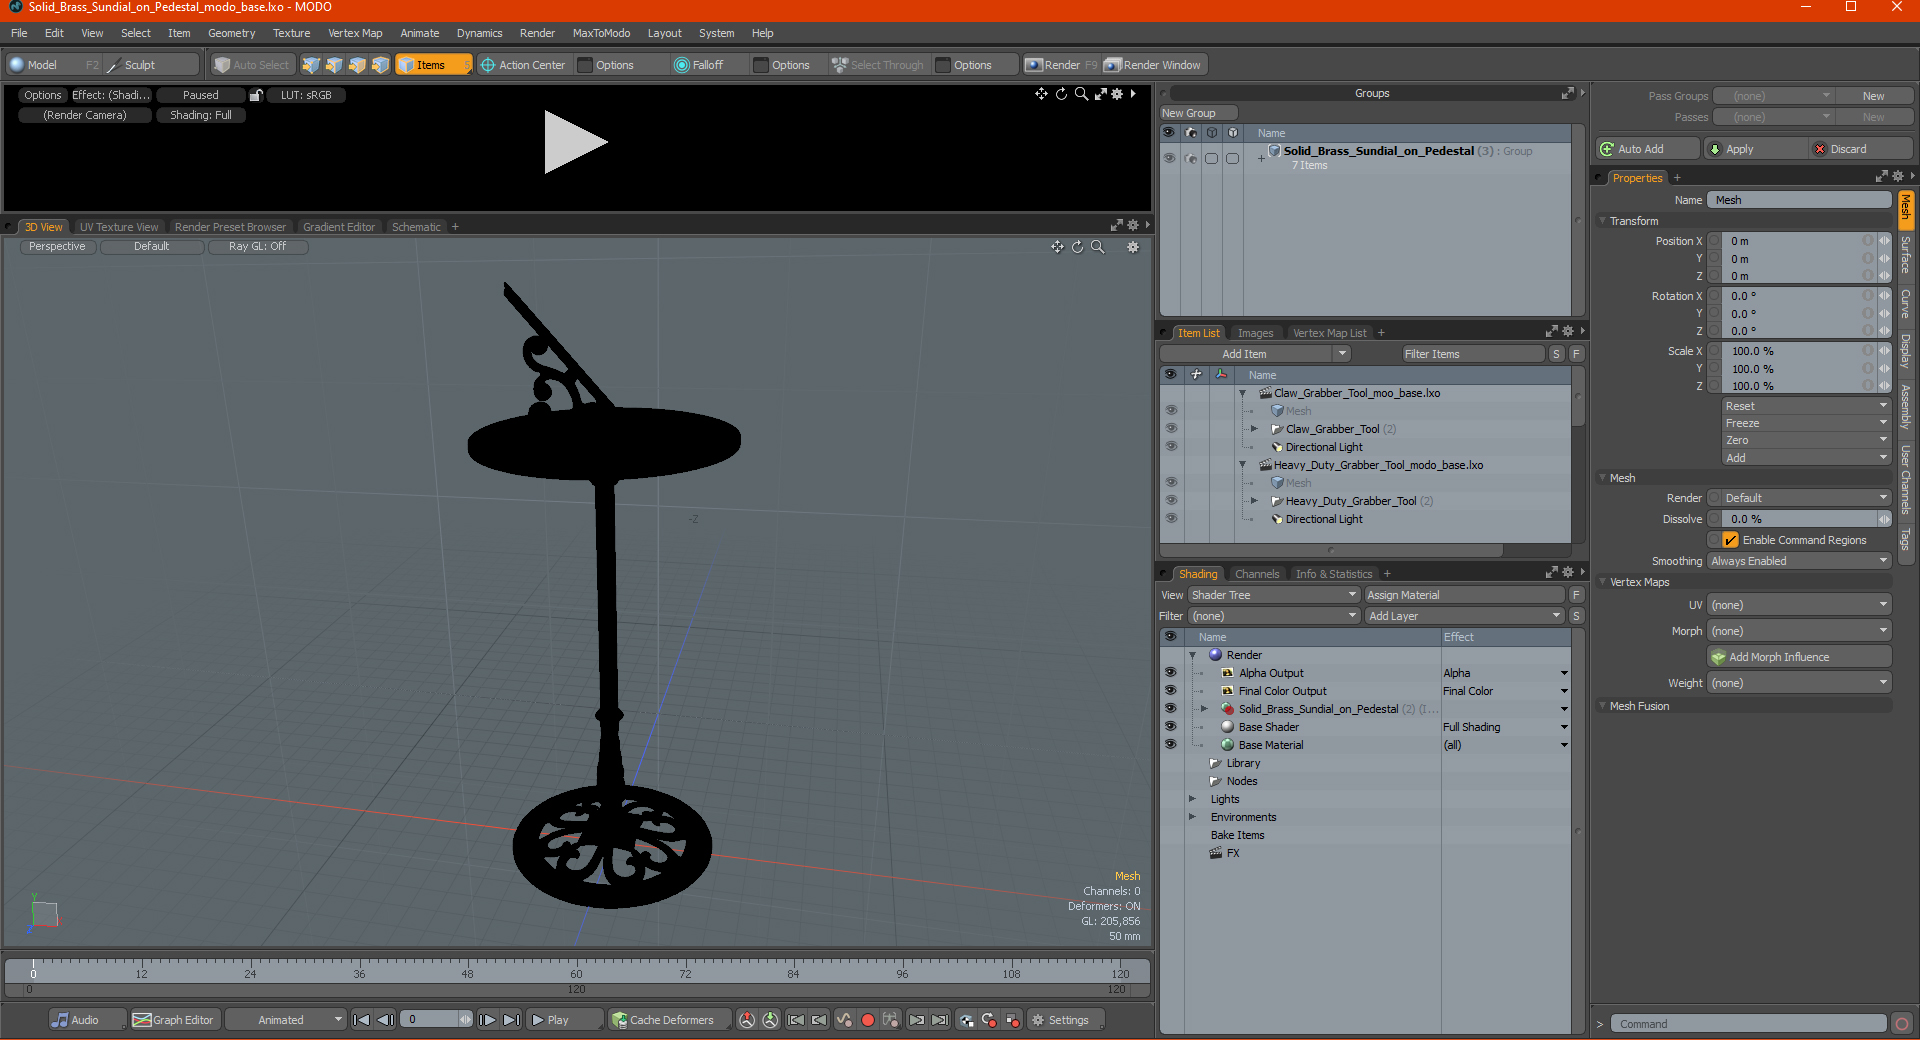The width and height of the screenshot is (1920, 1040).
Task: Expand Heavy_Duty_Grabber_Tool tree item
Action: [1254, 501]
